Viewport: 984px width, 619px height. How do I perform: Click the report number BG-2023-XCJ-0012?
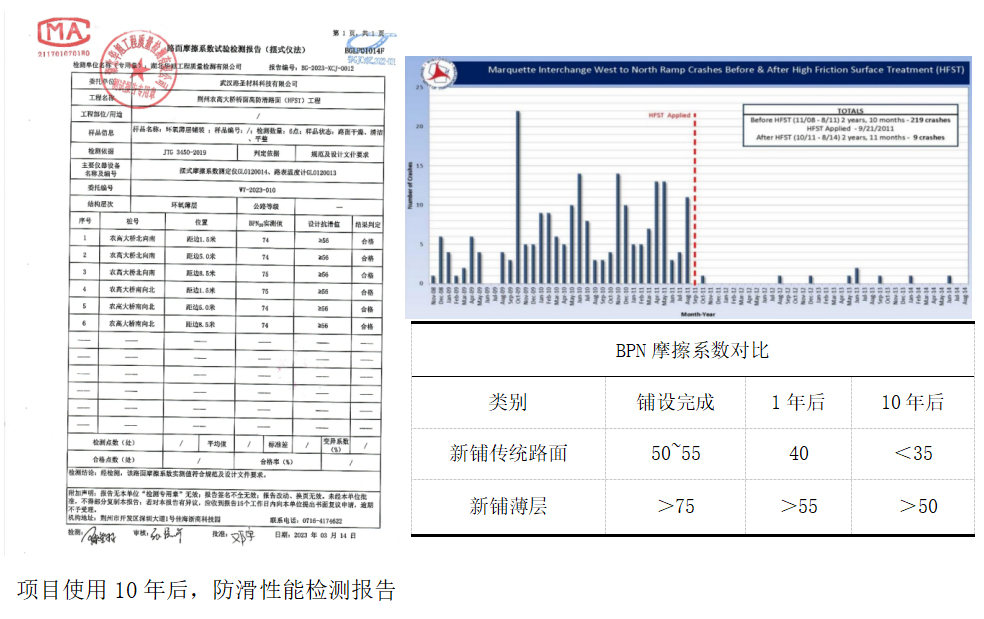312,68
